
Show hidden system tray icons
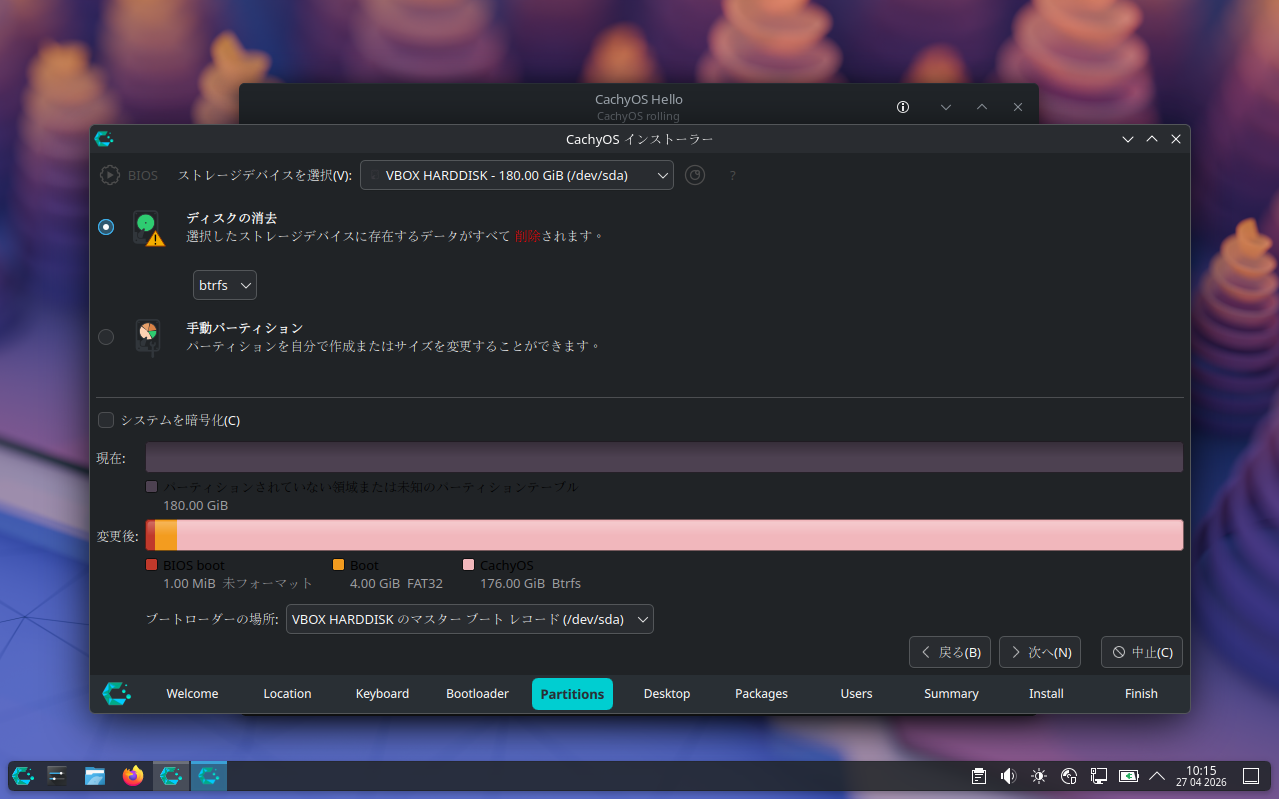click(1158, 775)
